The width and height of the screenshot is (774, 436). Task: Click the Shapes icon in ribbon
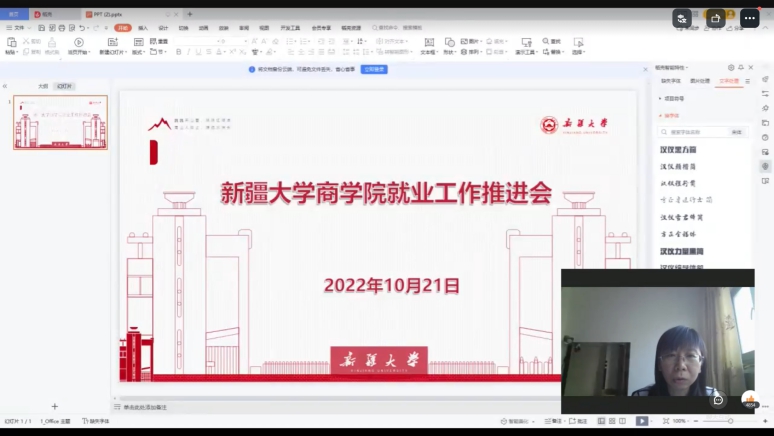click(x=449, y=42)
